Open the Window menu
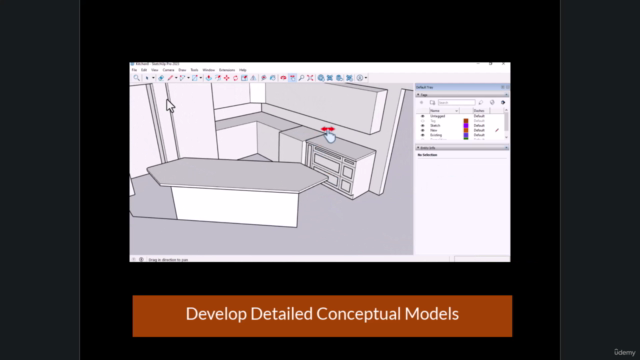The height and width of the screenshot is (360, 640). pos(209,70)
